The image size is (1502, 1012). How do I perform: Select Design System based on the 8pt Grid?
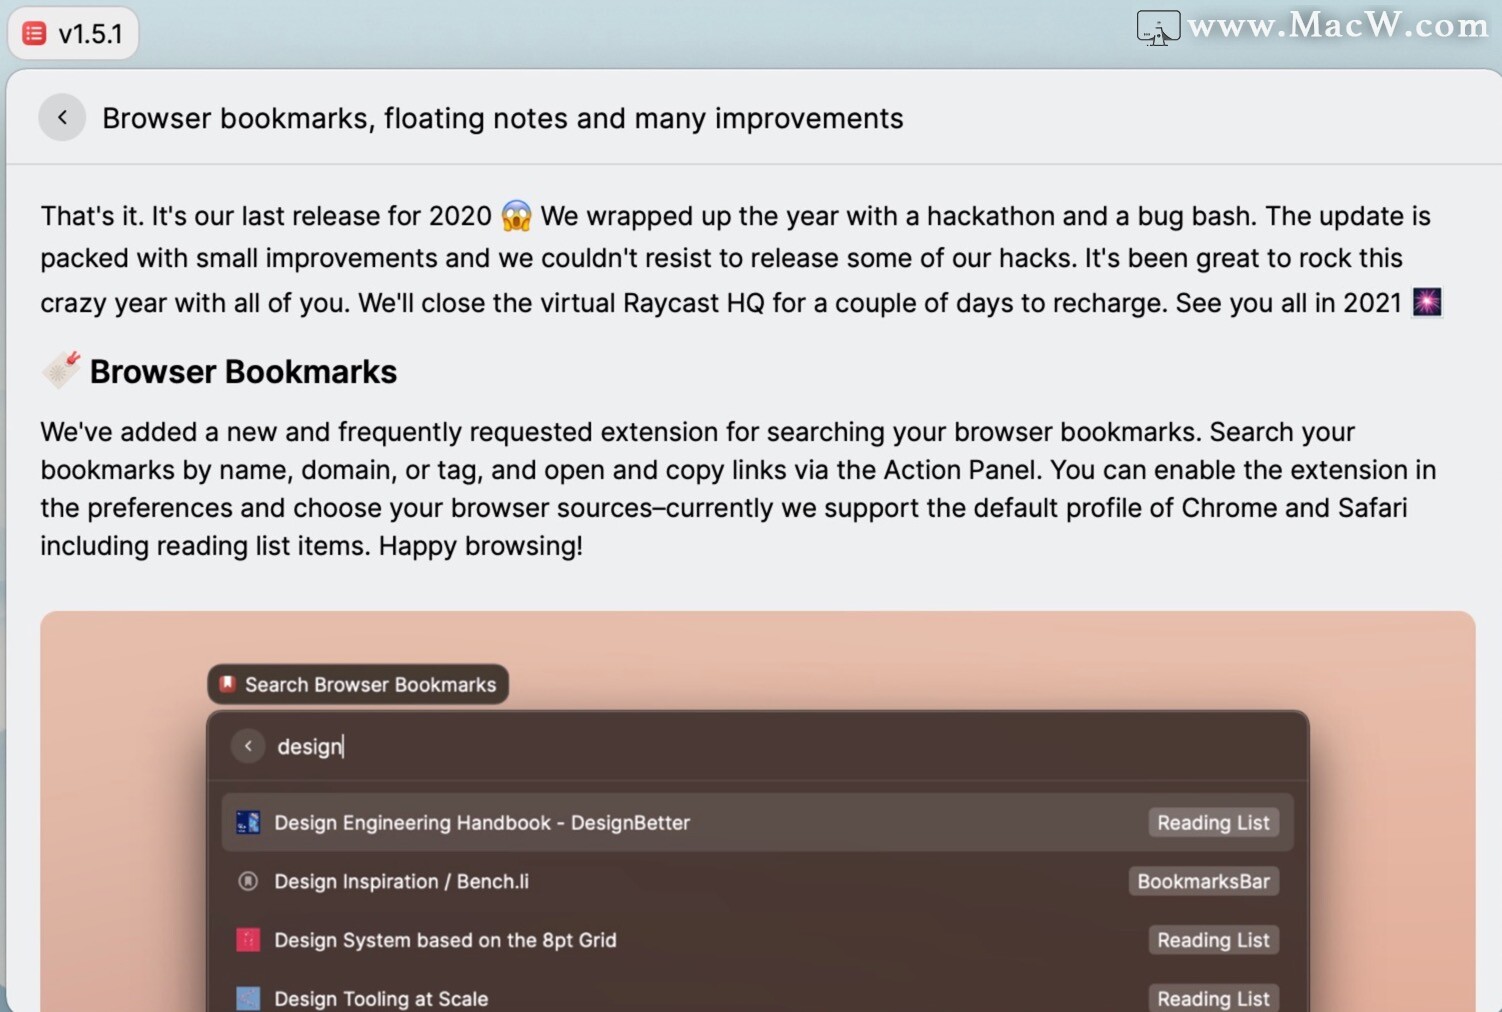(757, 940)
